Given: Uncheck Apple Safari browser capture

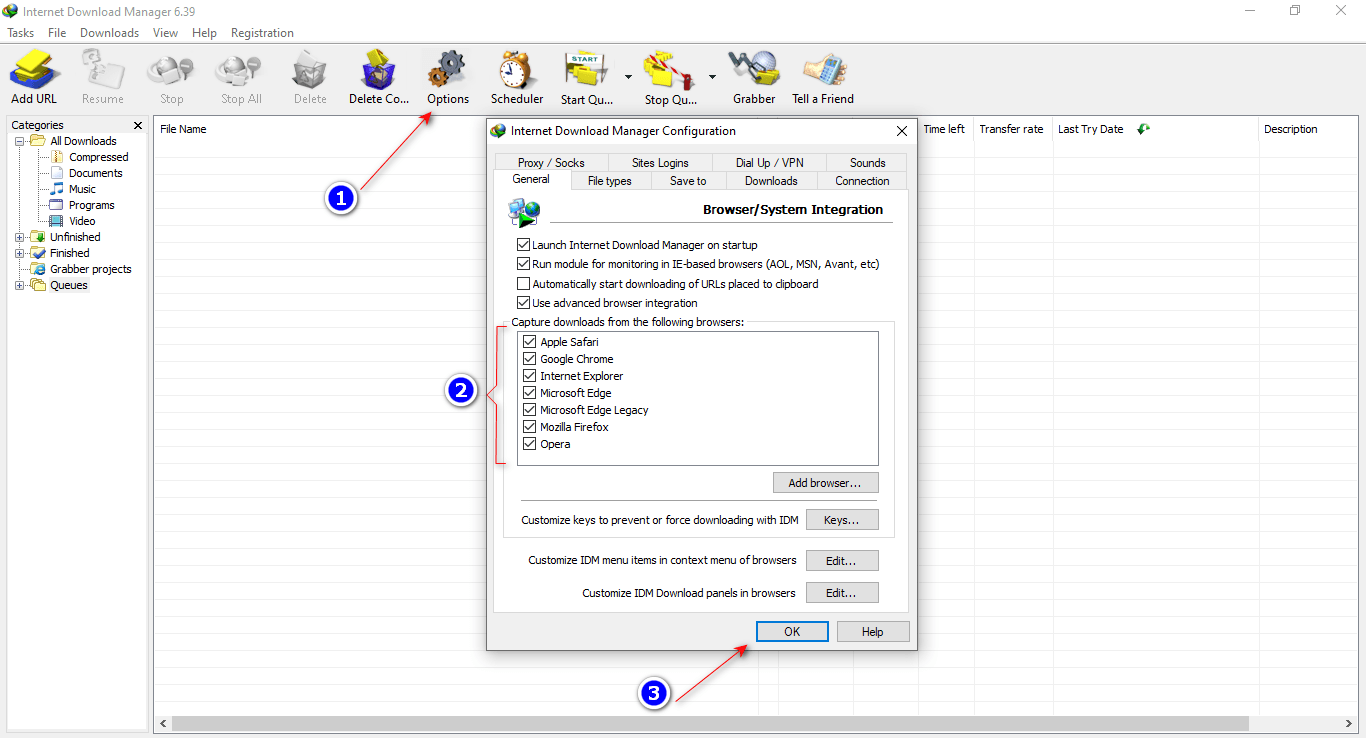Looking at the screenshot, I should [x=530, y=342].
